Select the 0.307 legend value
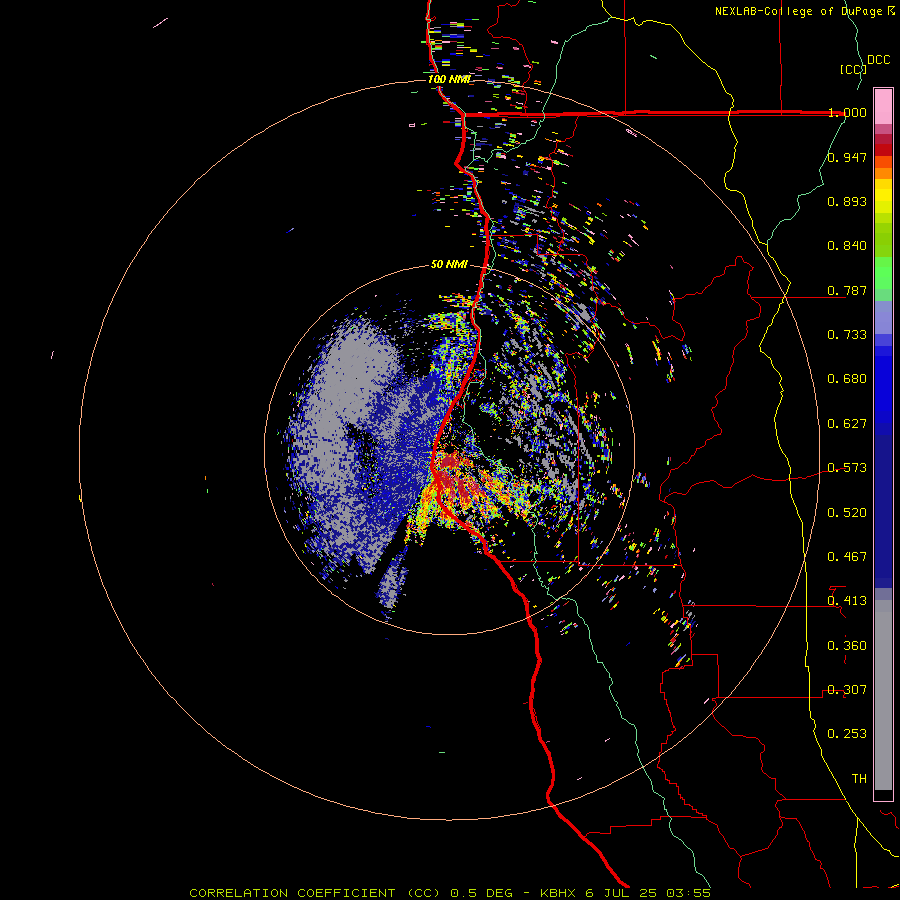Viewport: 900px width, 900px height. (x=847, y=690)
